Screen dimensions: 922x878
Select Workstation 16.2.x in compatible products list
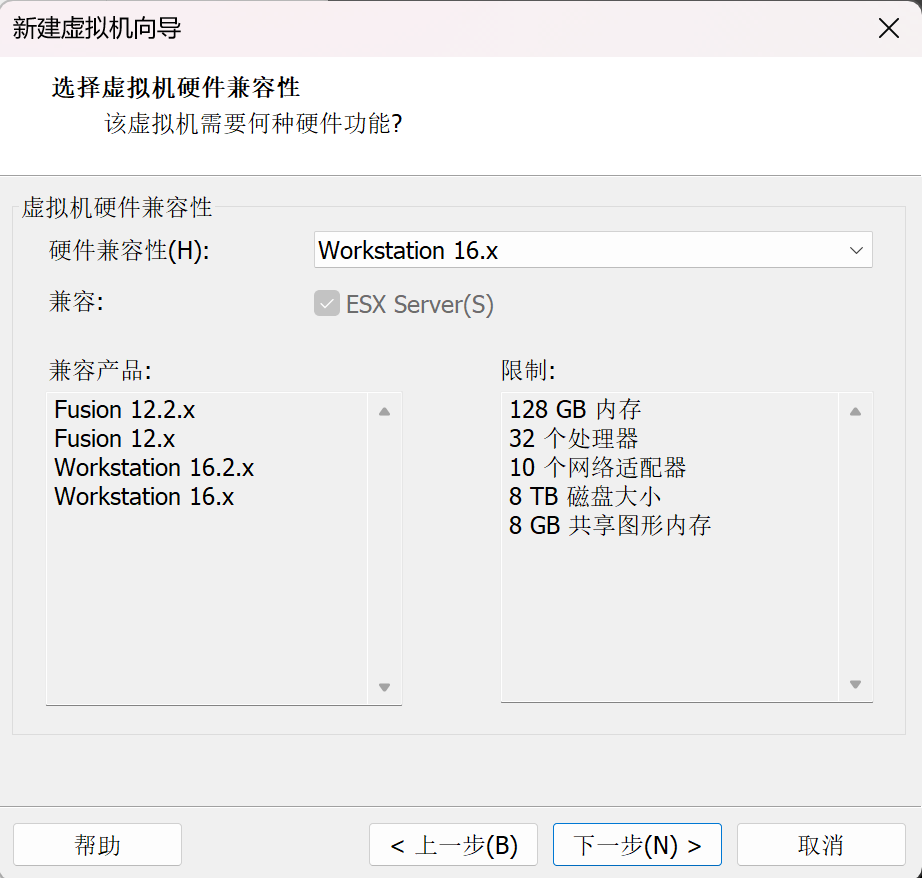(154, 468)
